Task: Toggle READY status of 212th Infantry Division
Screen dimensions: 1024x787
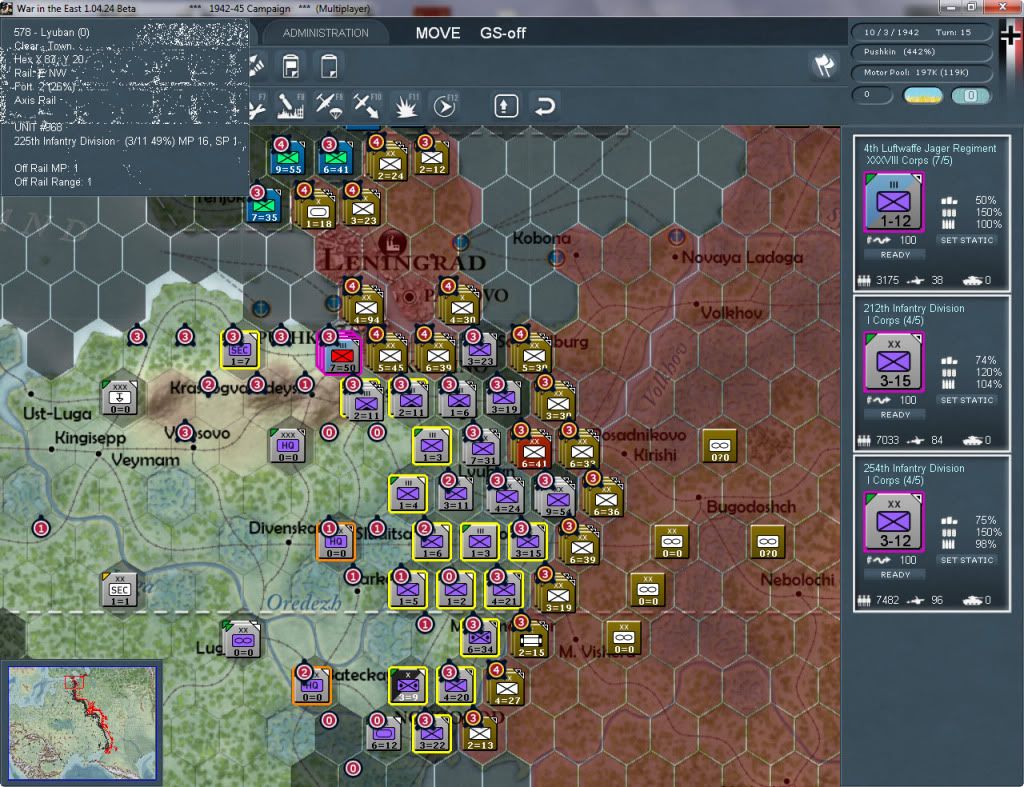Action: 895,415
